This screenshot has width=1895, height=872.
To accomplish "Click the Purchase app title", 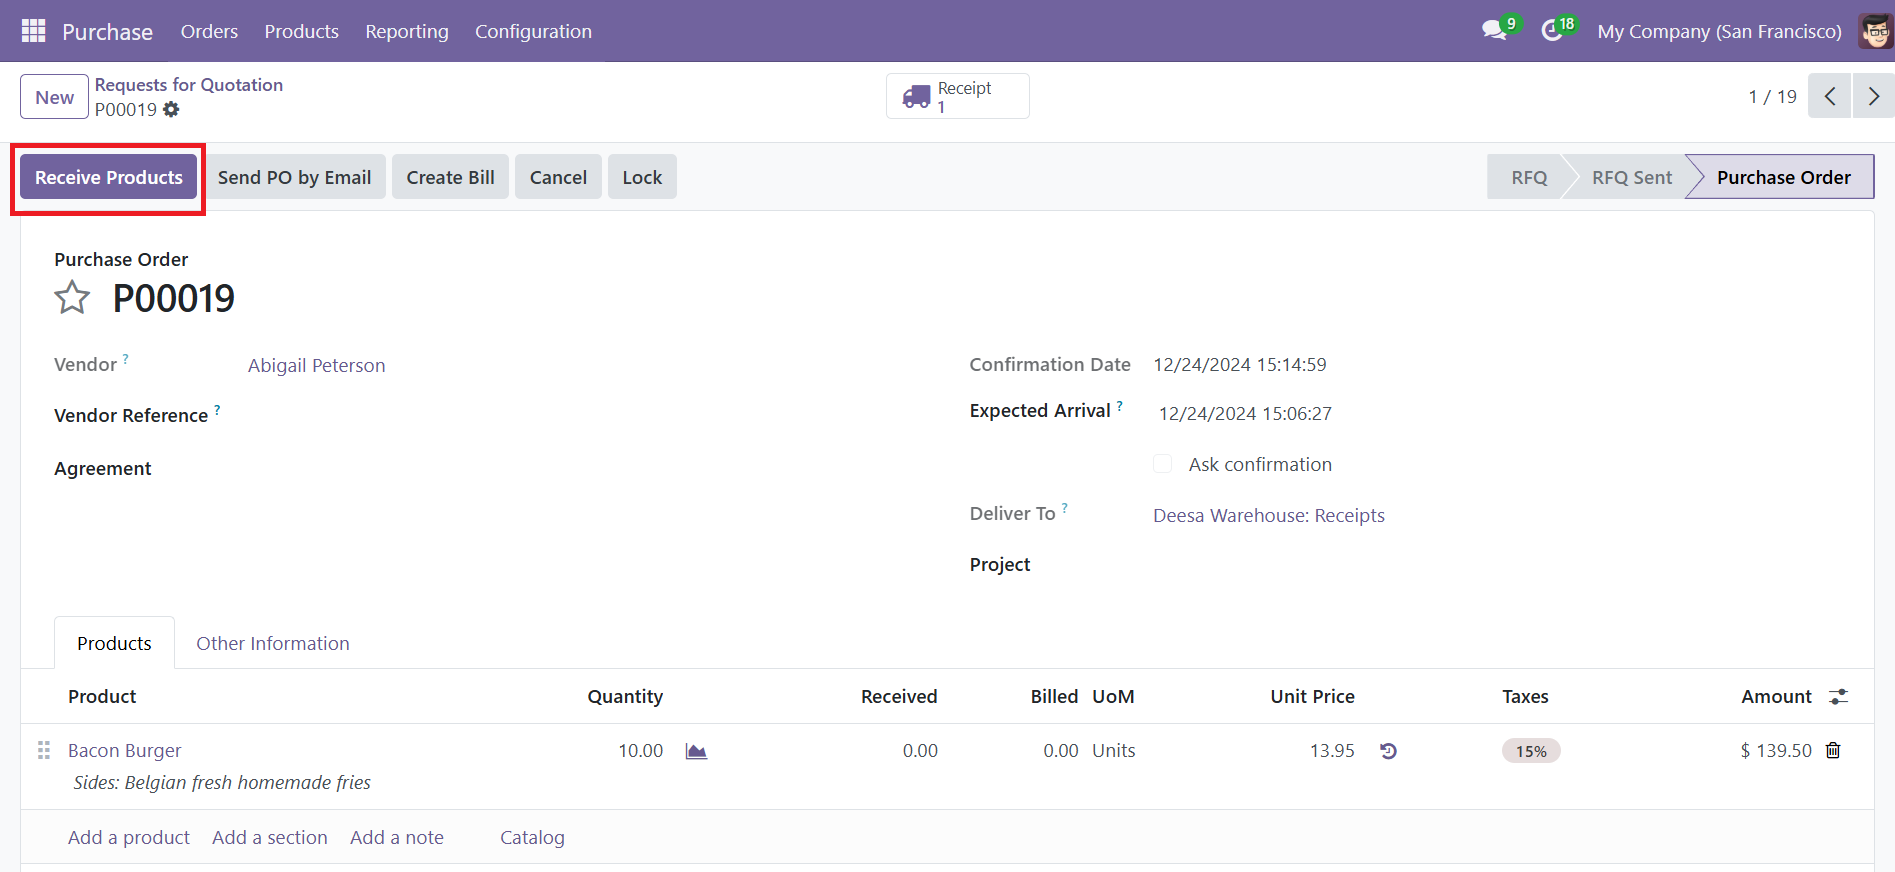I will click(x=107, y=32).
